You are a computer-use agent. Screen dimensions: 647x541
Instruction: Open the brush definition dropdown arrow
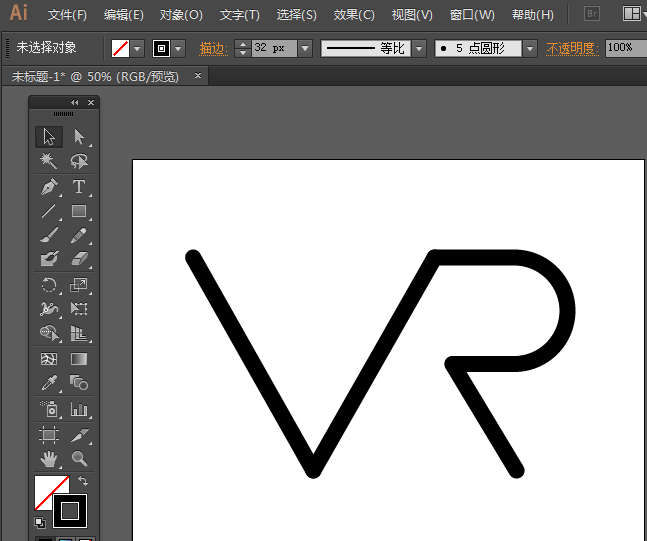click(x=530, y=48)
